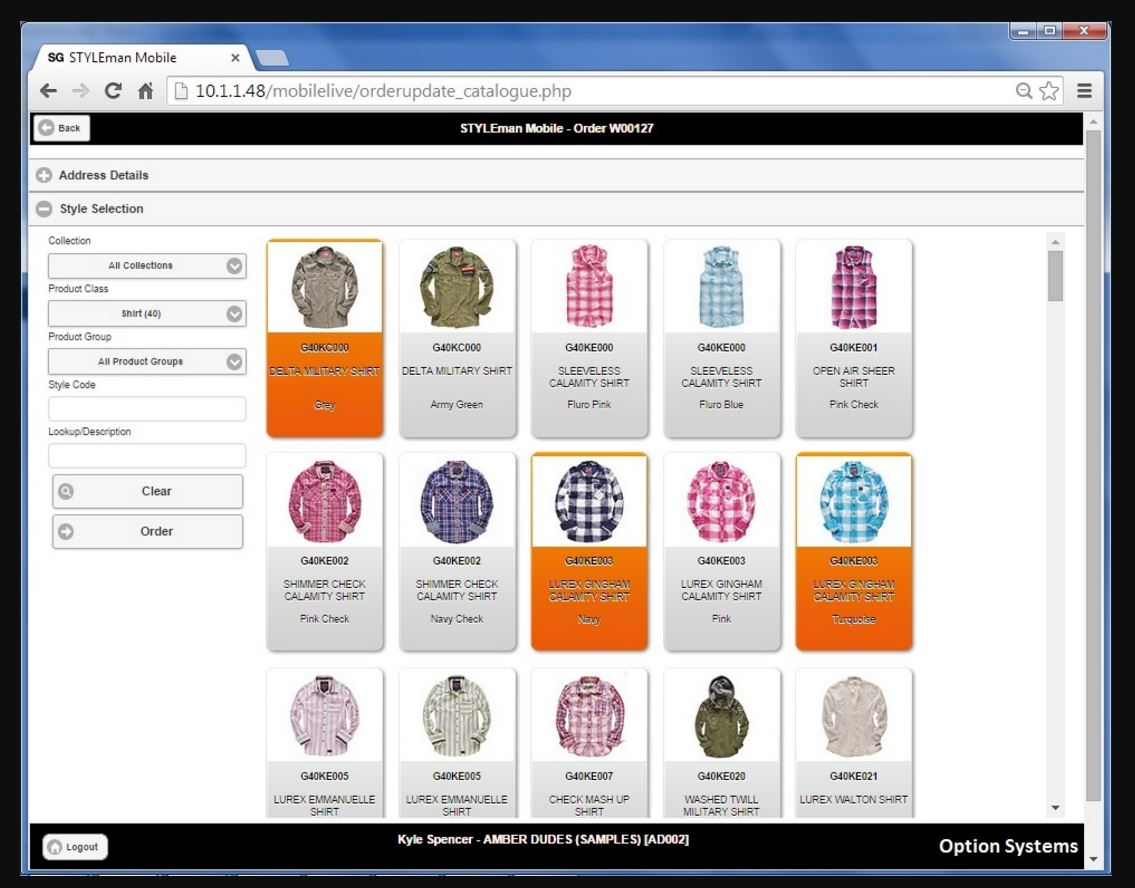Bookmark this page with star icon
The height and width of the screenshot is (888, 1135).
tap(1049, 90)
